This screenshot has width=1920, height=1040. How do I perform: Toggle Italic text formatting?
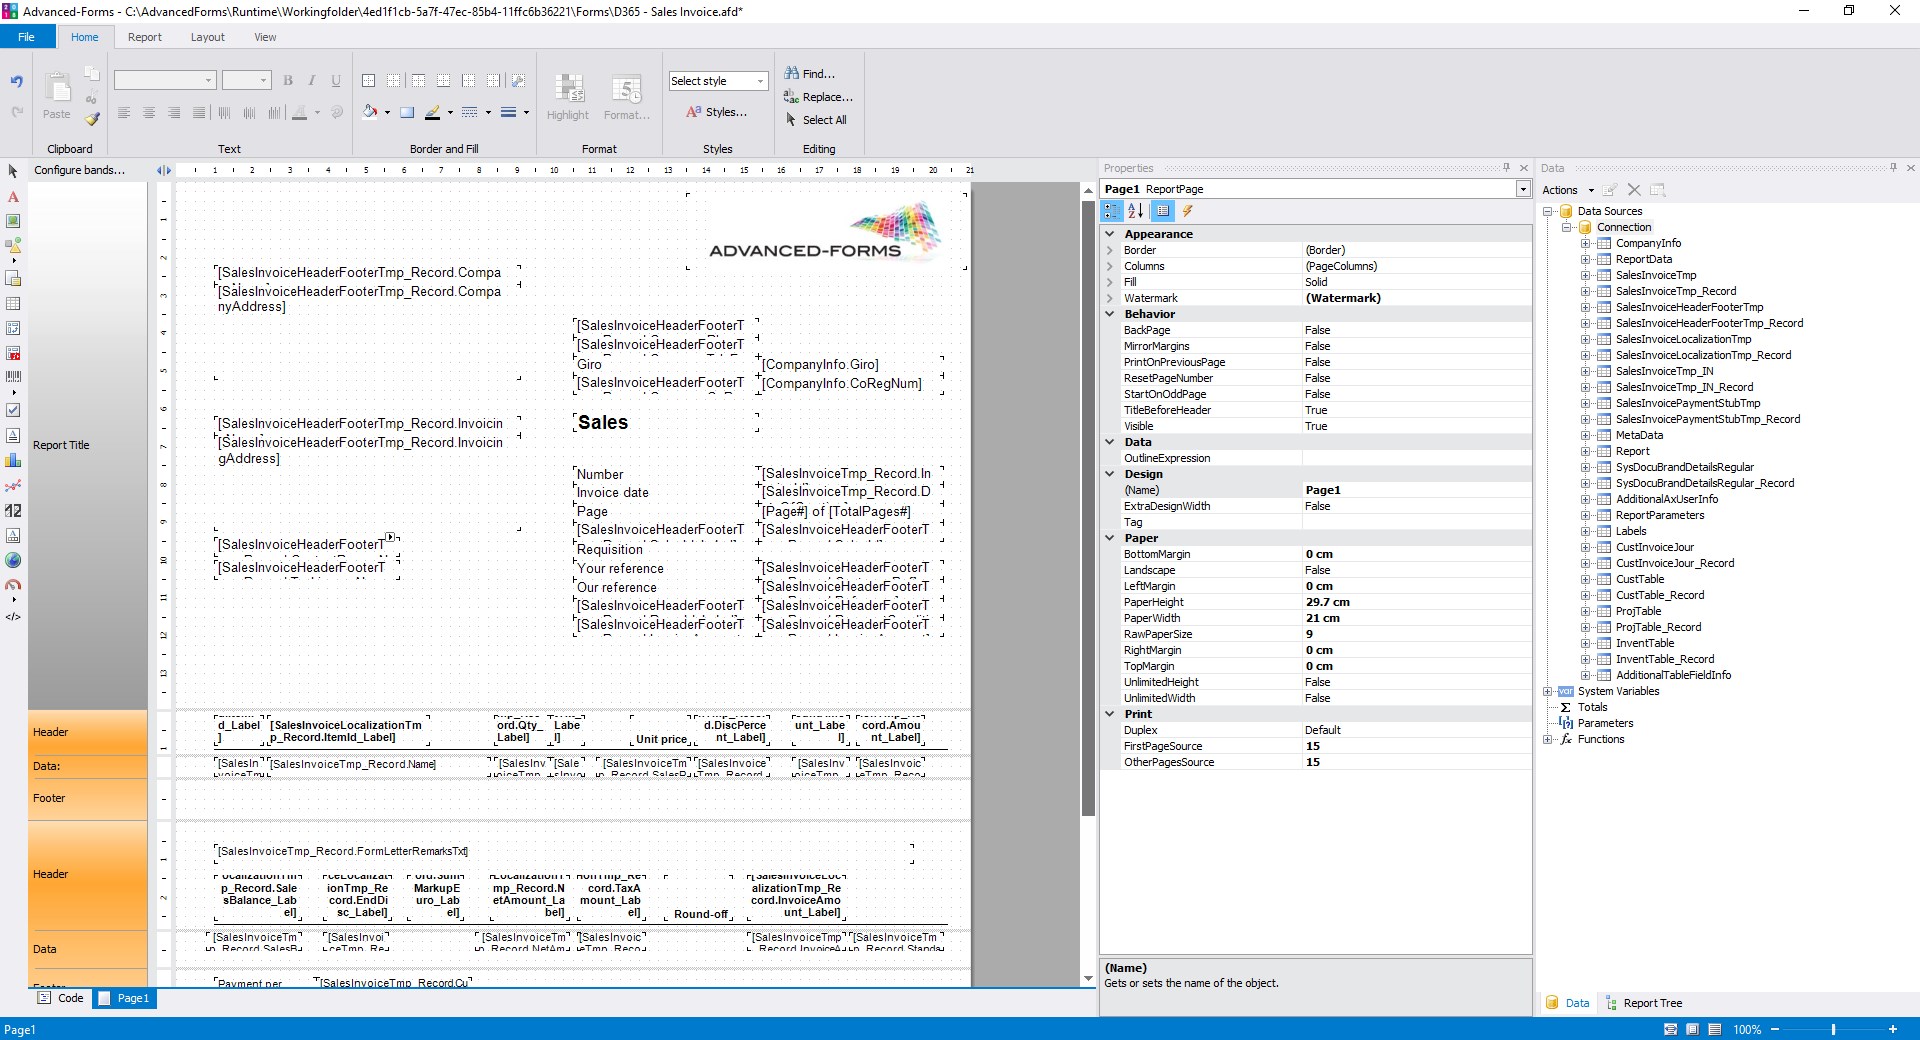tap(312, 81)
